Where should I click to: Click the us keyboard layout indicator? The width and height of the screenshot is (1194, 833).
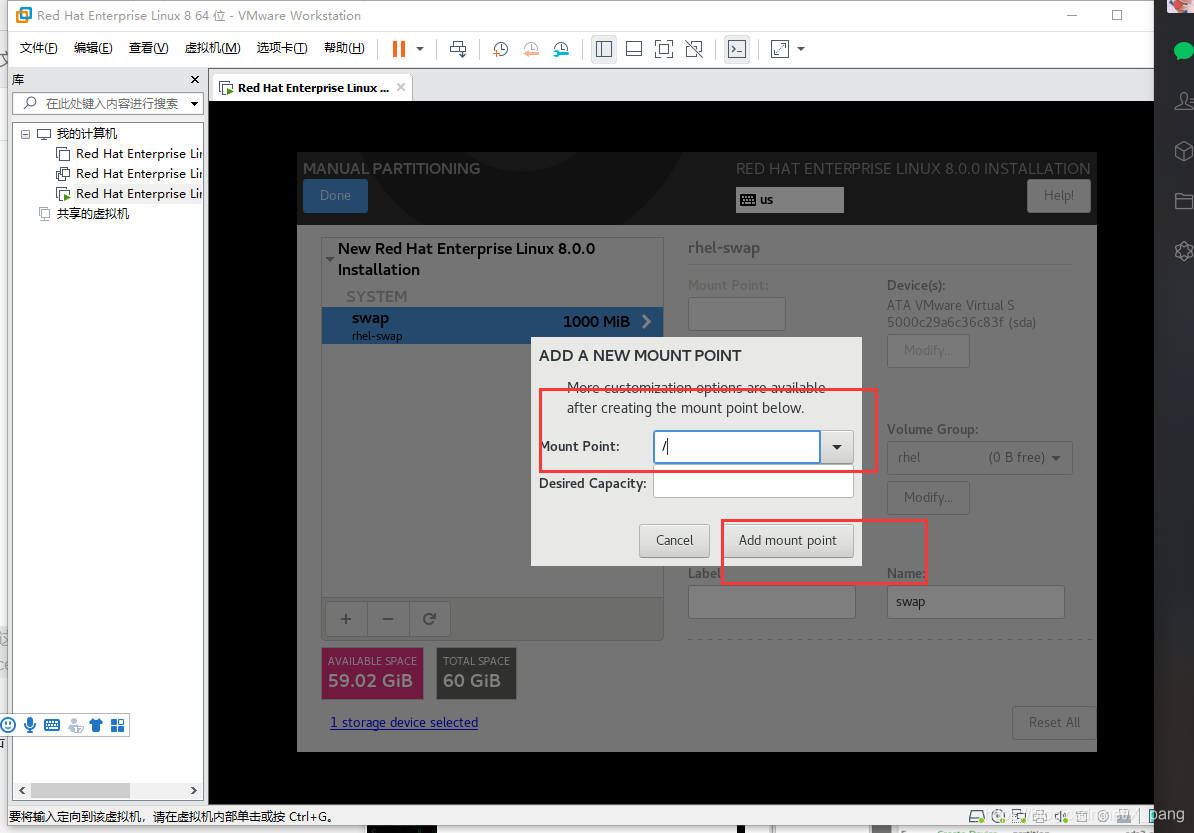pyautogui.click(x=790, y=199)
